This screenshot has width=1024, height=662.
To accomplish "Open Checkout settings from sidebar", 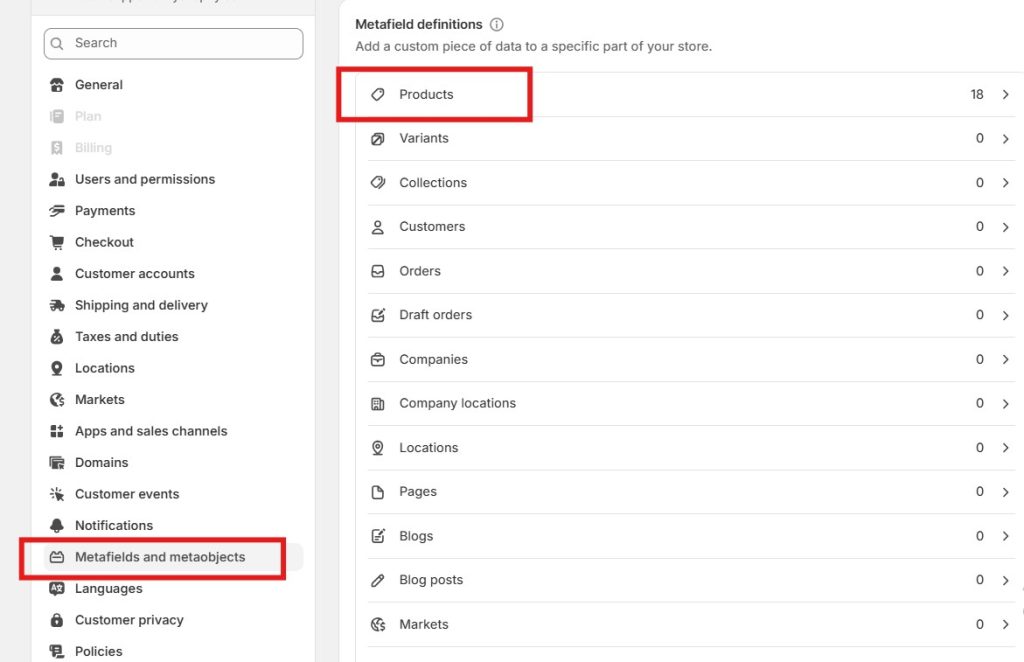I will [x=103, y=242].
